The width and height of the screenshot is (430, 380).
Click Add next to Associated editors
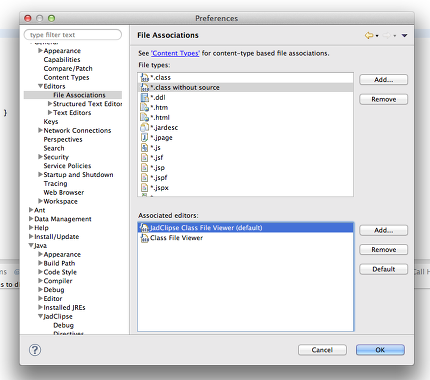click(x=383, y=230)
